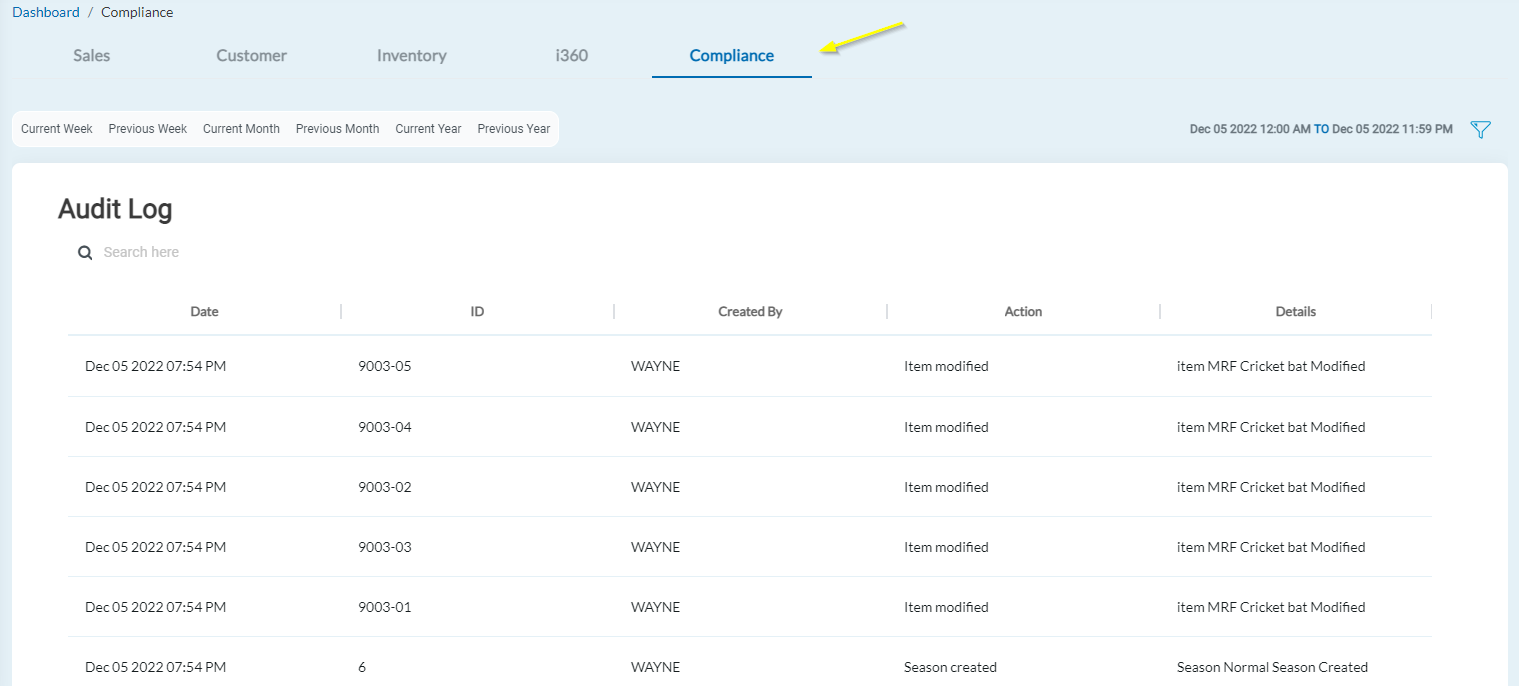Click the filter funnel icon
Screen dimensions: 1519x686
tap(1480, 130)
